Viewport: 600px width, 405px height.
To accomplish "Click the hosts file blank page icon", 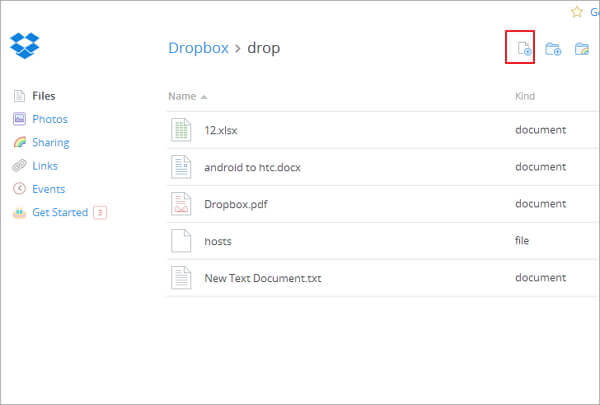I will (181, 241).
